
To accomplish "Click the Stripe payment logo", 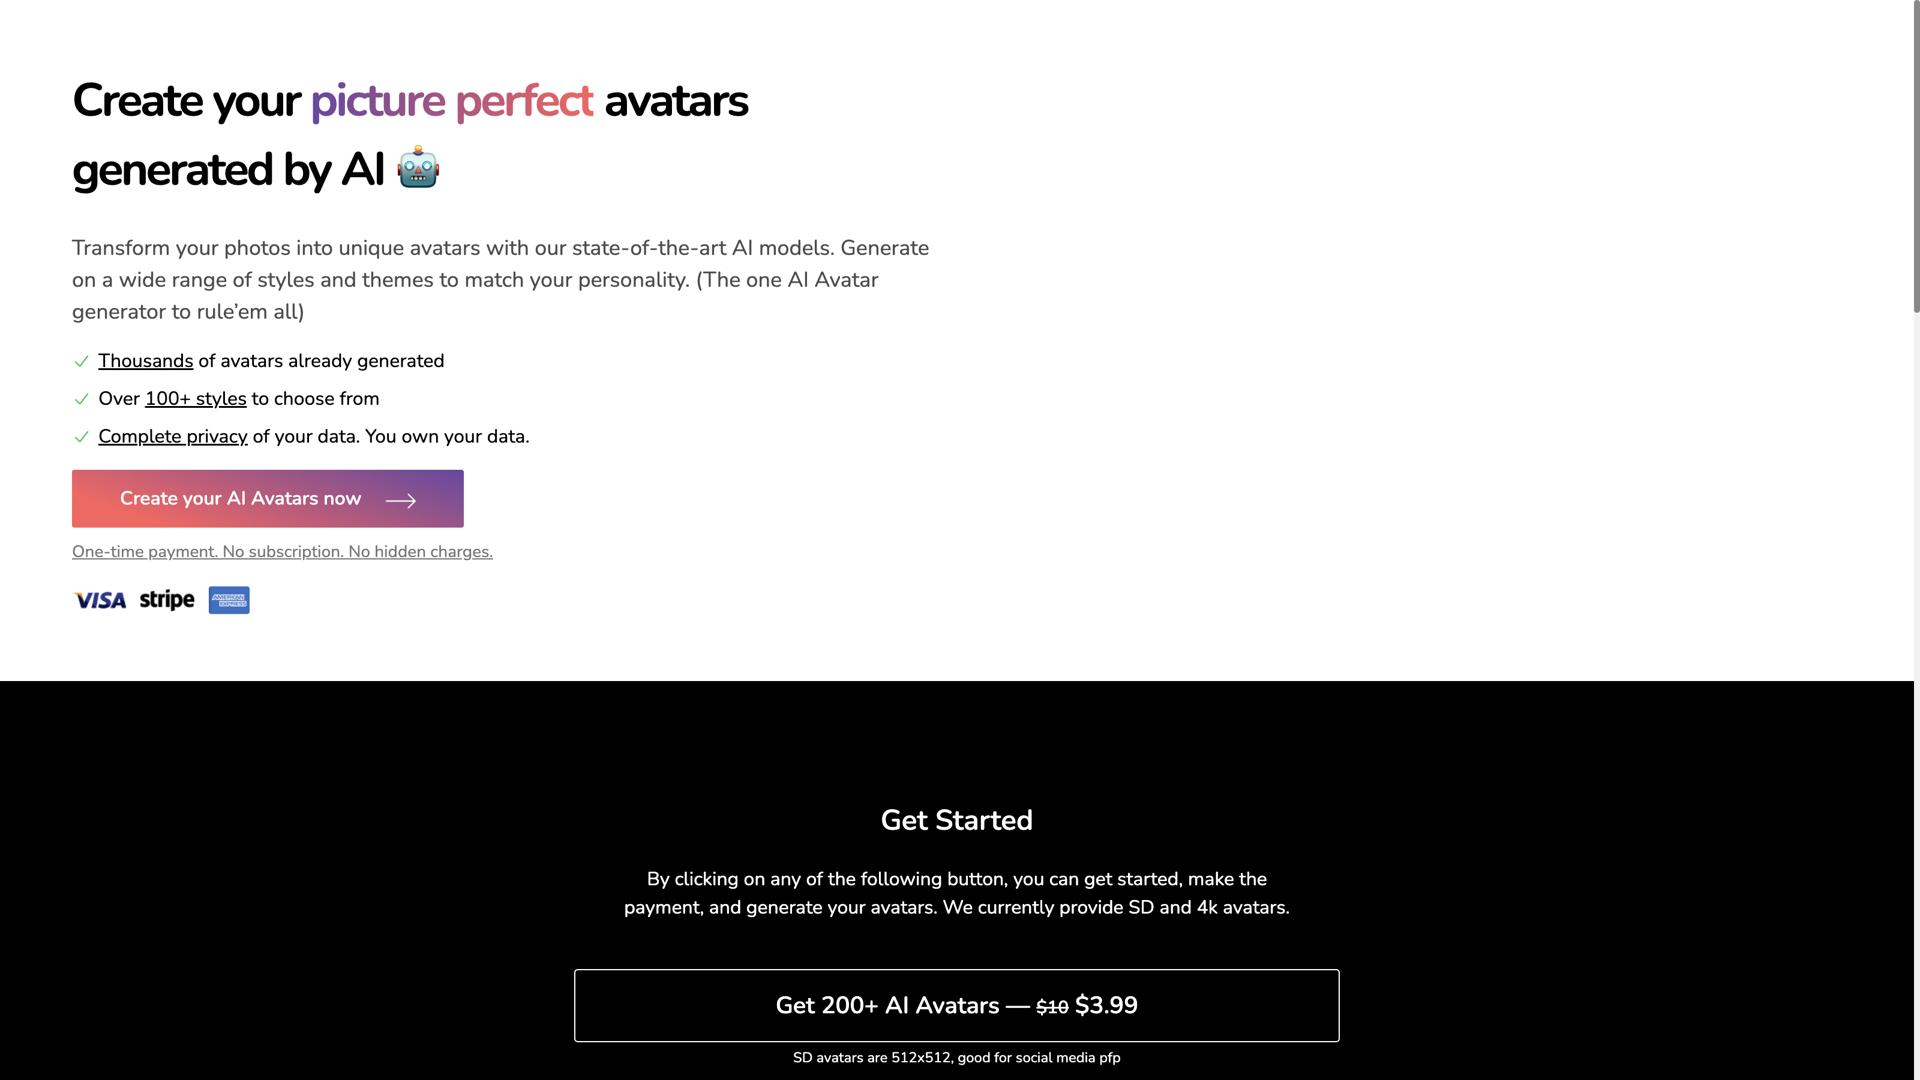I will [167, 600].
